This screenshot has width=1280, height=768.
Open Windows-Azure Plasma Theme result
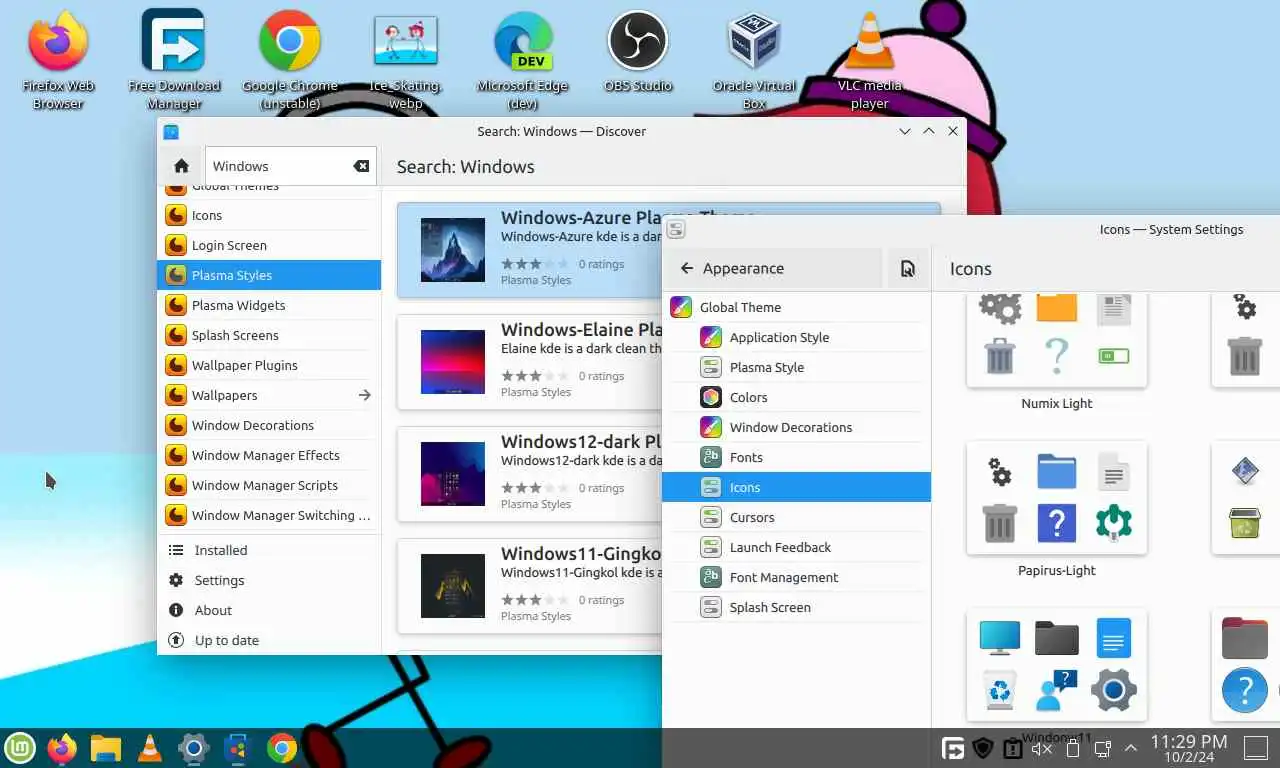[530, 250]
